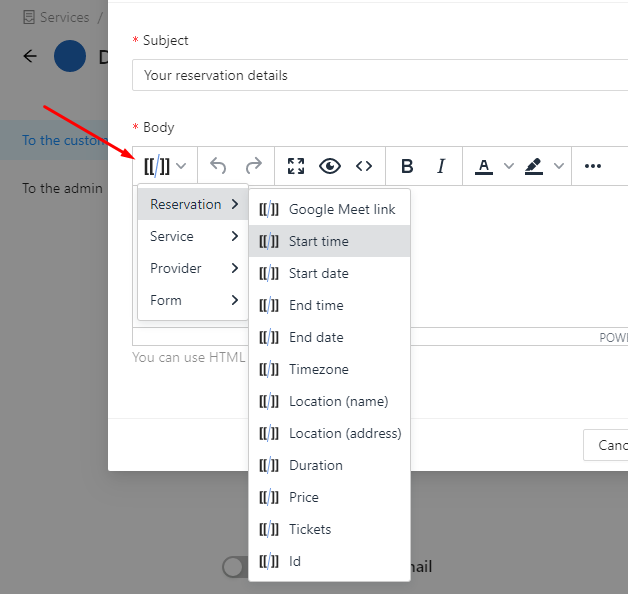Insert the Google Meet link variable
The height and width of the screenshot is (594, 628).
pos(329,209)
